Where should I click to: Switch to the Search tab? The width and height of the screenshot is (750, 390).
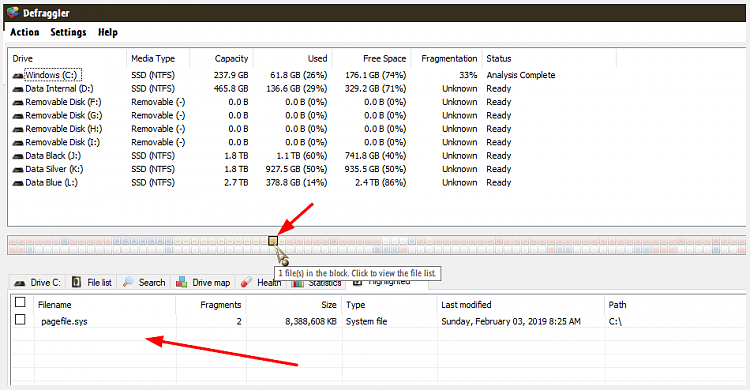tap(144, 283)
